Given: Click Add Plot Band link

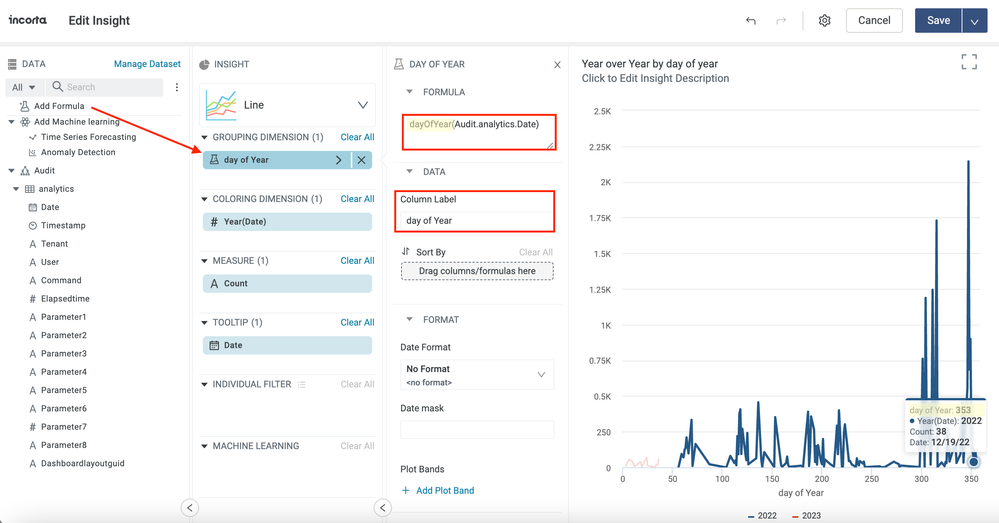Looking at the screenshot, I should pyautogui.click(x=437, y=491).
